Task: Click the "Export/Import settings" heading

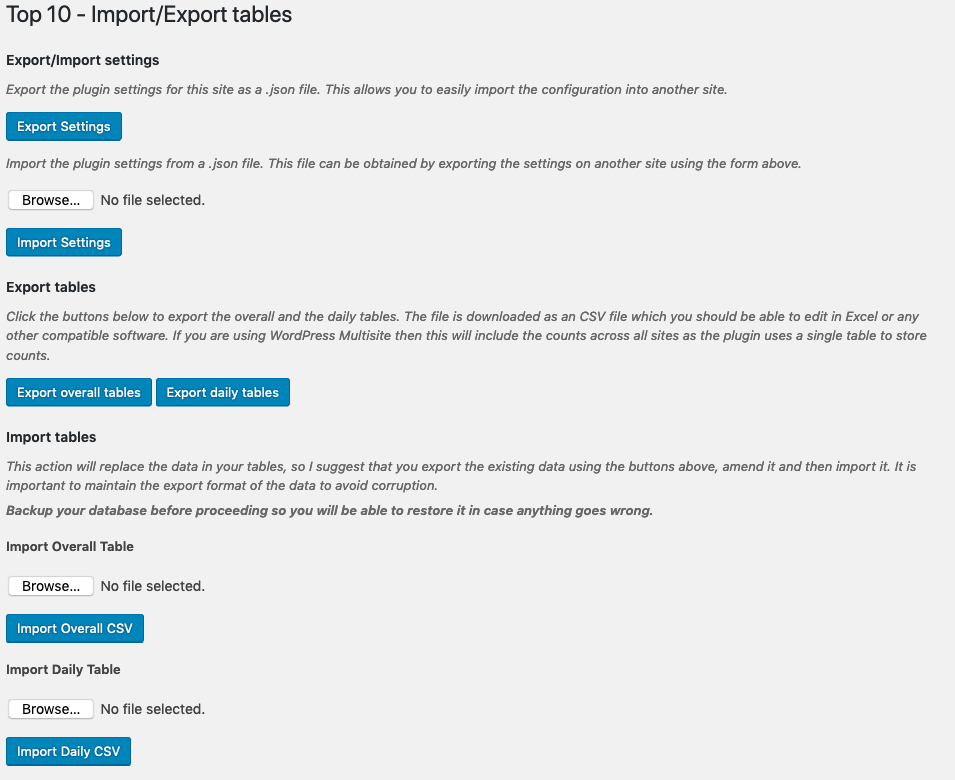Action: tap(83, 60)
